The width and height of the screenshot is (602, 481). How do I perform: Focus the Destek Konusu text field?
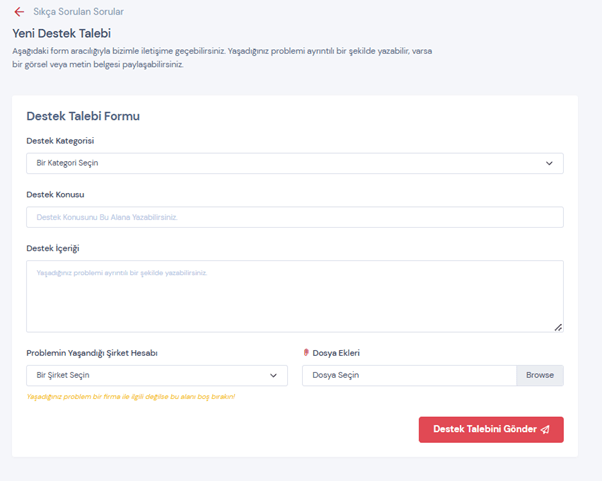tap(294, 217)
